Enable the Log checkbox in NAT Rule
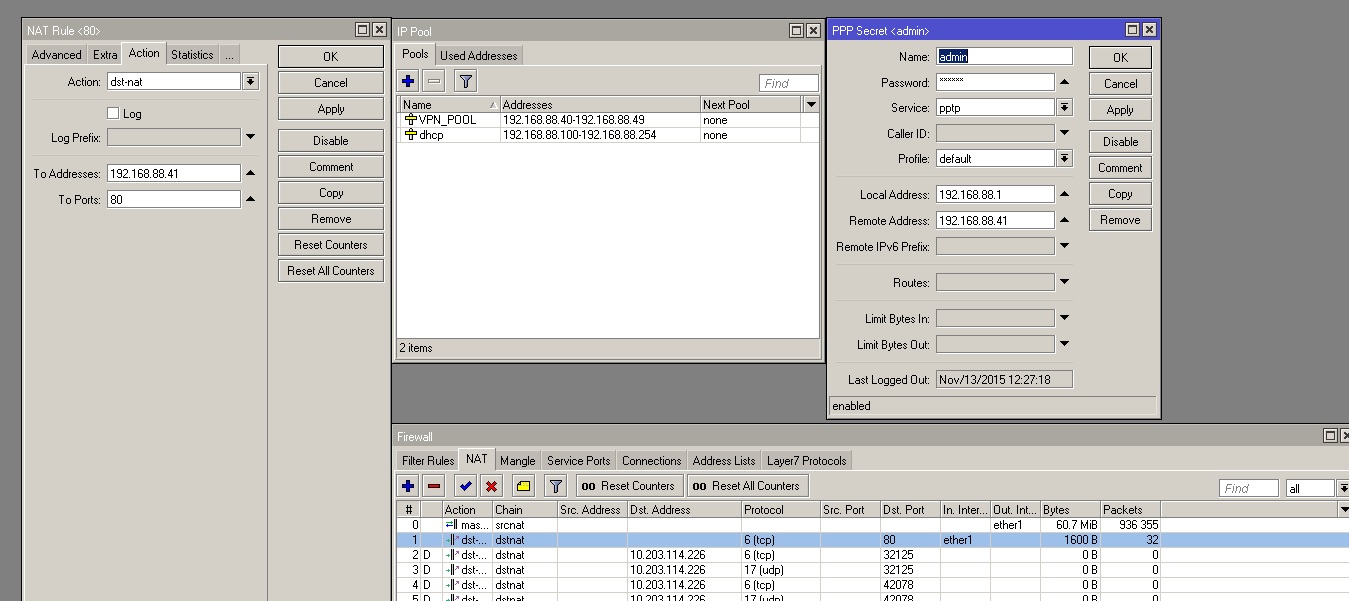 pos(113,114)
